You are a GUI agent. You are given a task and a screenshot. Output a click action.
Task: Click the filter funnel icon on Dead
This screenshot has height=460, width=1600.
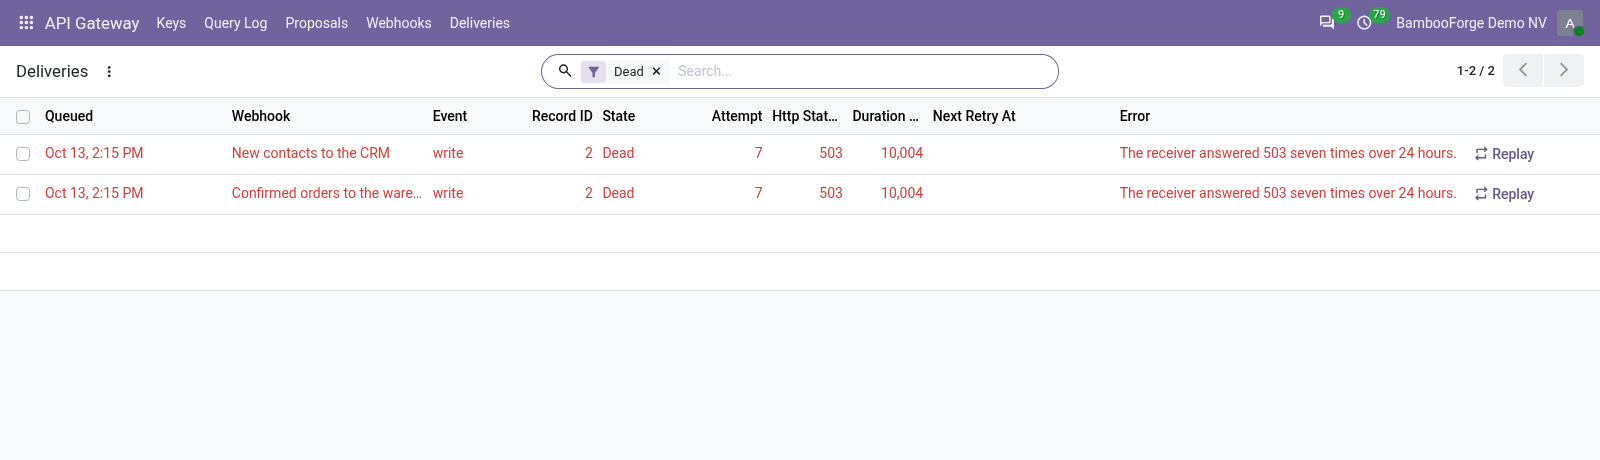click(594, 72)
